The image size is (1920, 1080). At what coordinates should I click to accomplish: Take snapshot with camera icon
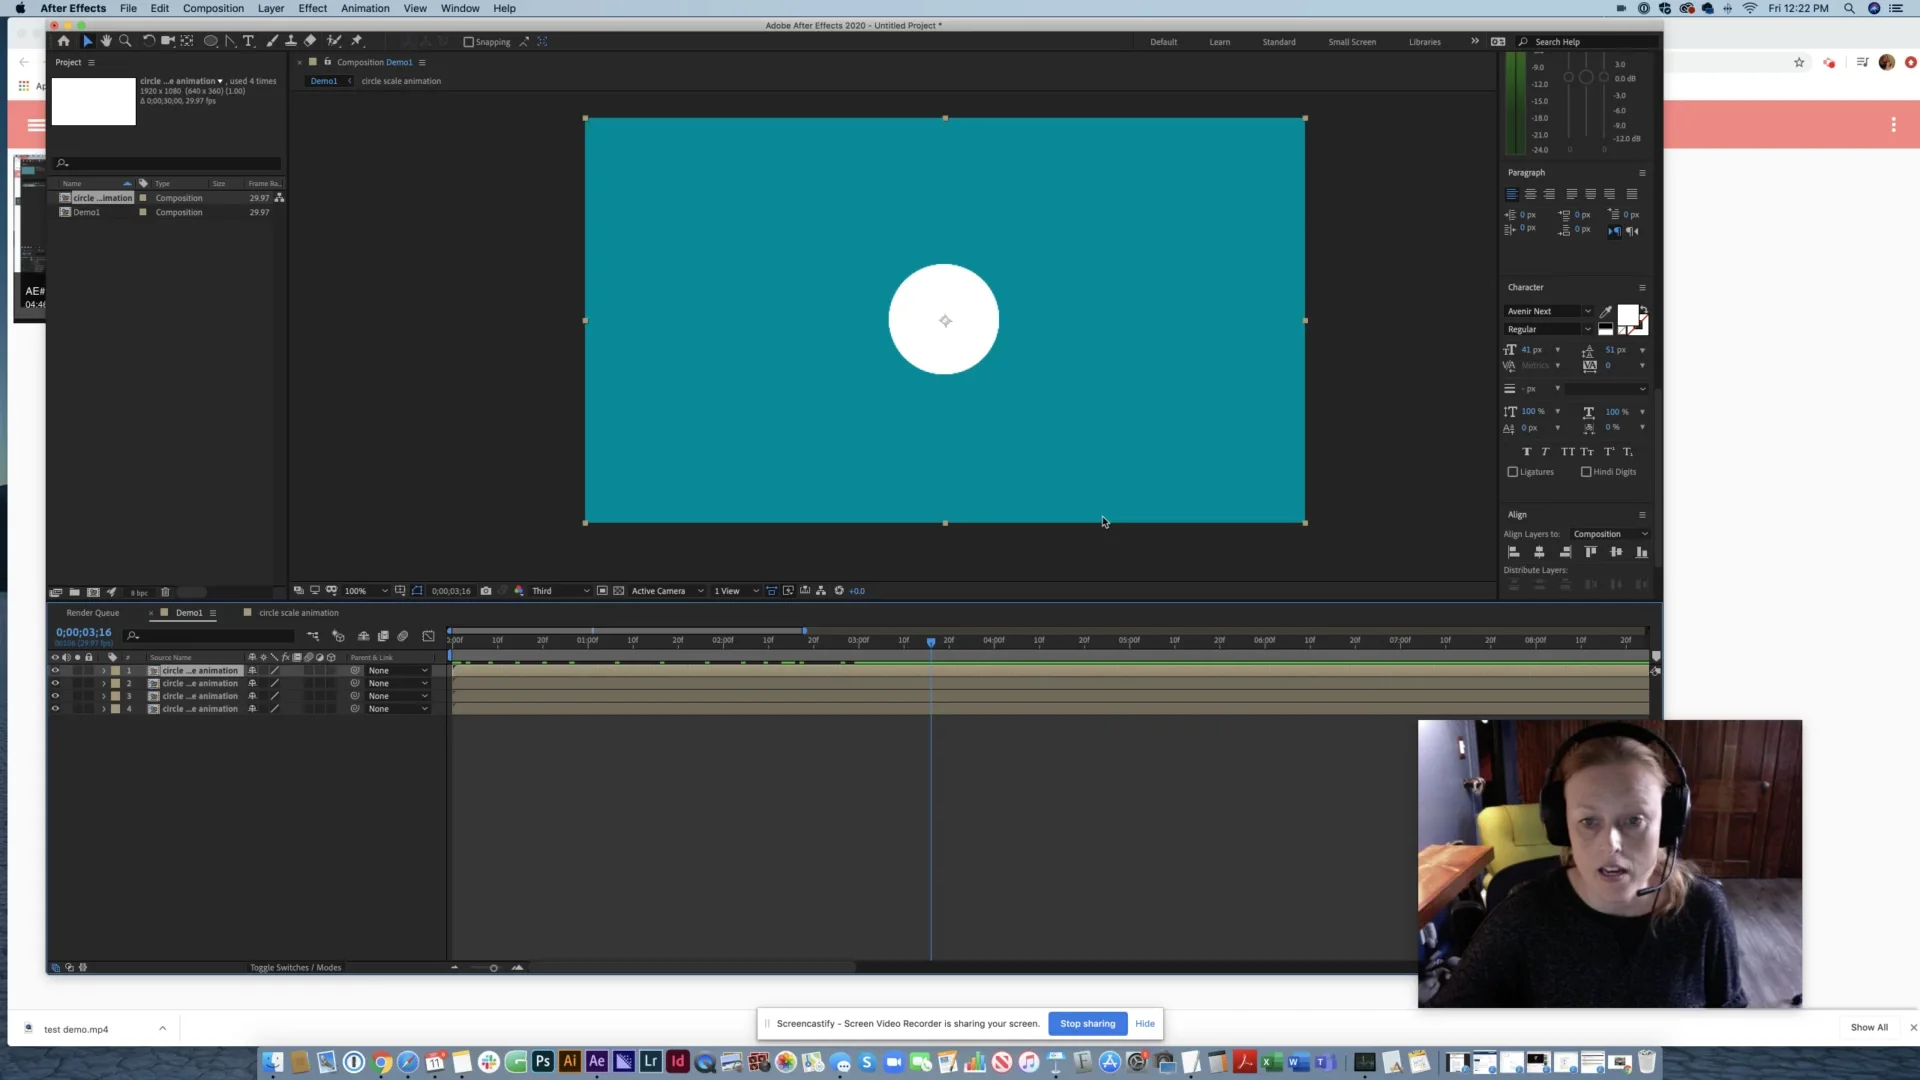tap(486, 591)
